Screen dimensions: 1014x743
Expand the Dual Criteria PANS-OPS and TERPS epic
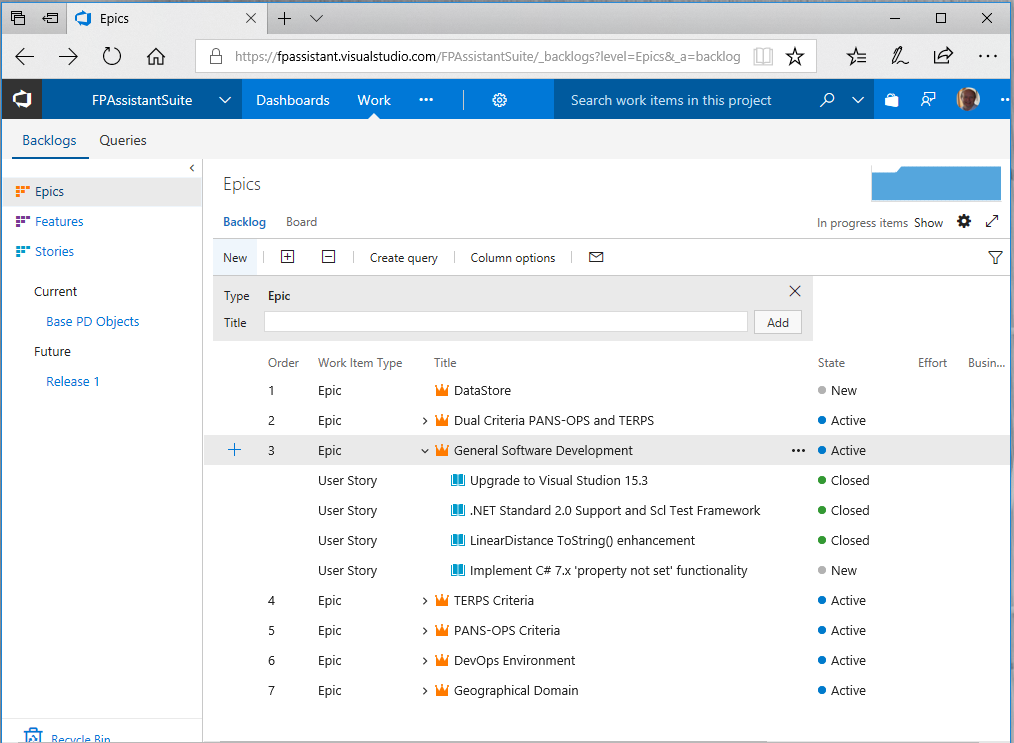point(425,421)
